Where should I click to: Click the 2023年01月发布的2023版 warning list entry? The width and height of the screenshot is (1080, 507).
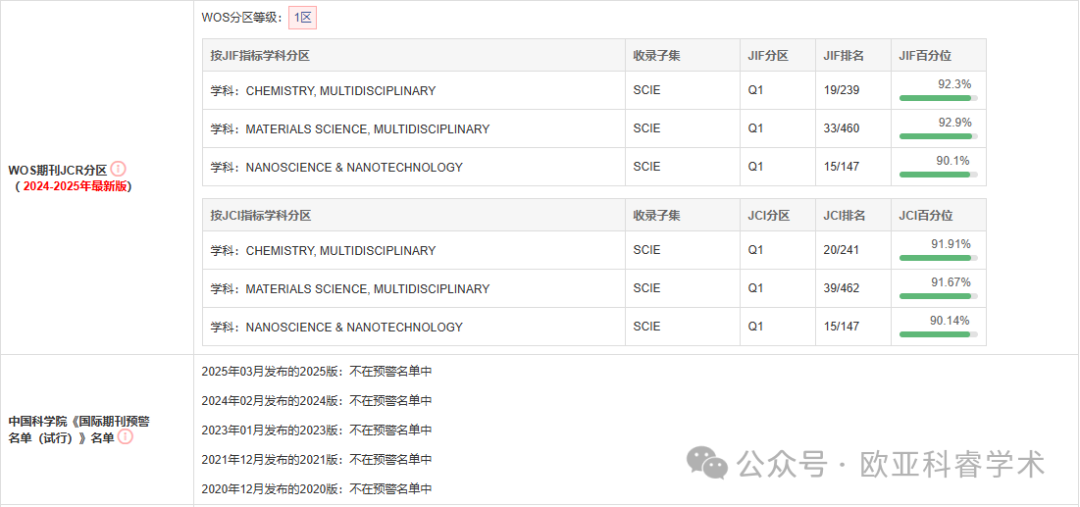[x=317, y=430]
